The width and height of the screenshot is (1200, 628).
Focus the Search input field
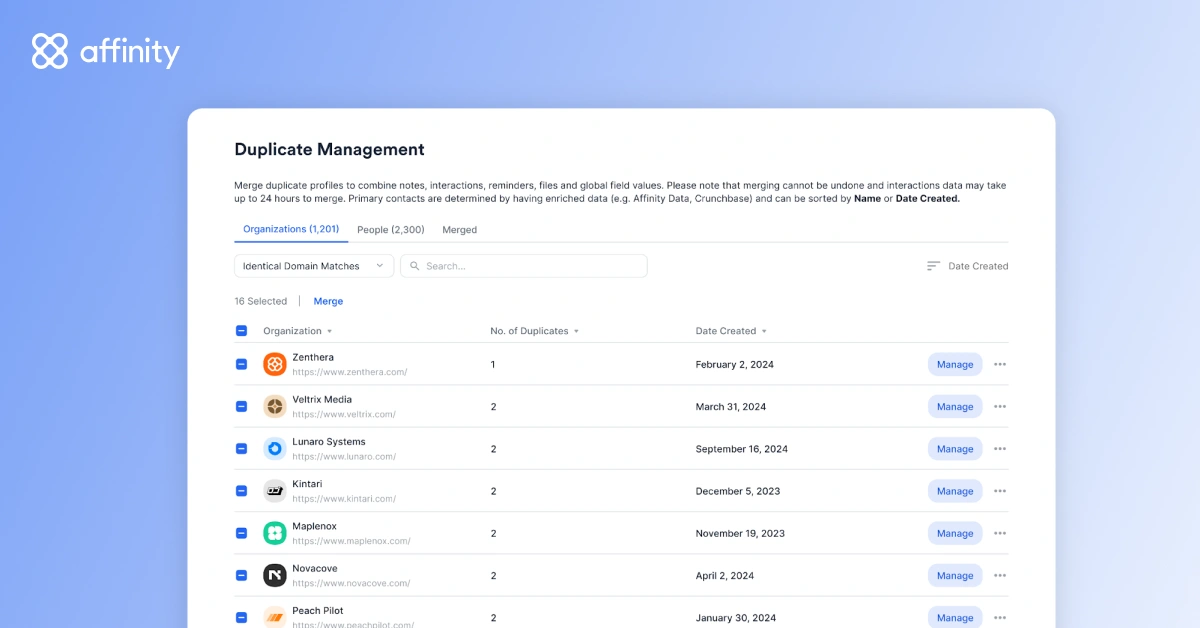[x=524, y=266]
